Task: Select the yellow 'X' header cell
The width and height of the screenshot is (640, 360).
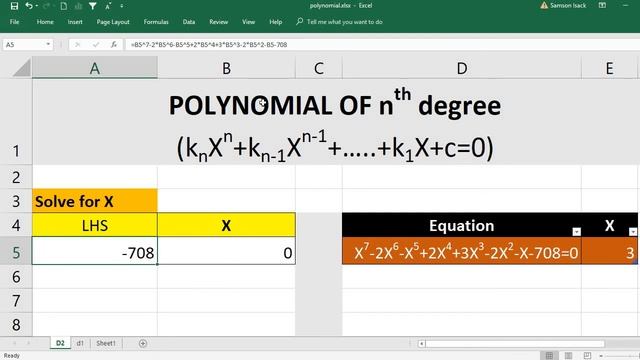Action: tap(226, 225)
